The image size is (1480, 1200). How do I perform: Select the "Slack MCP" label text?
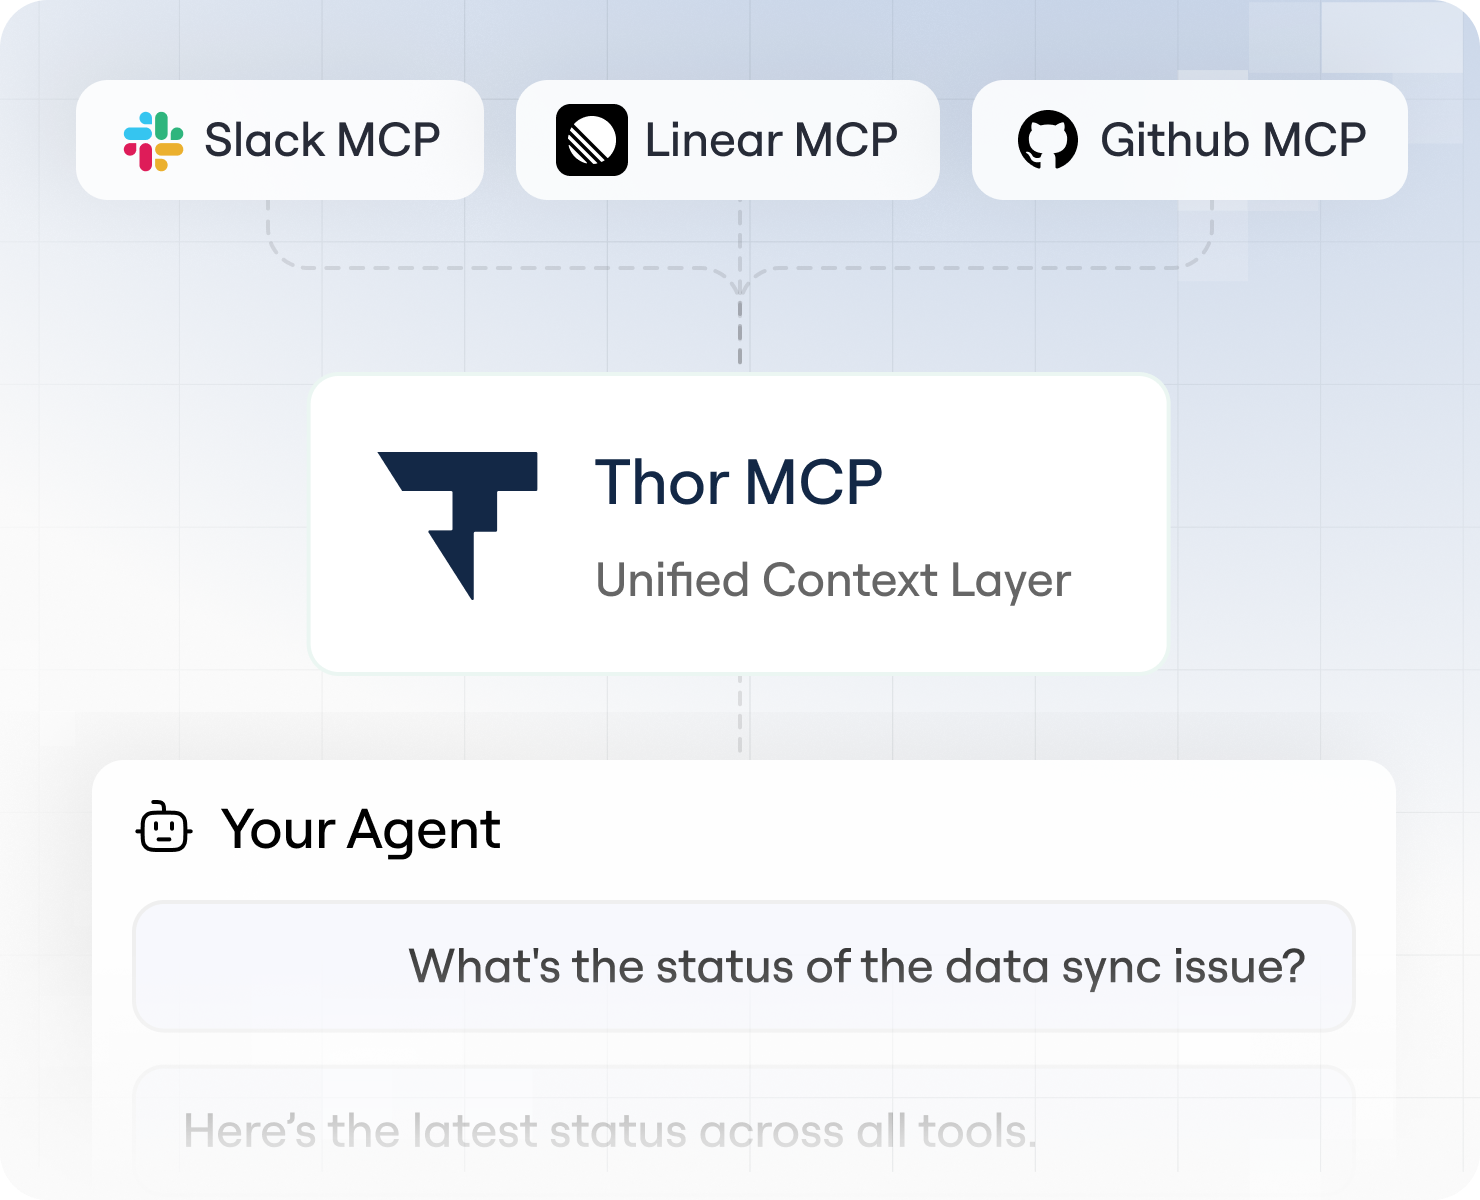coord(322,140)
